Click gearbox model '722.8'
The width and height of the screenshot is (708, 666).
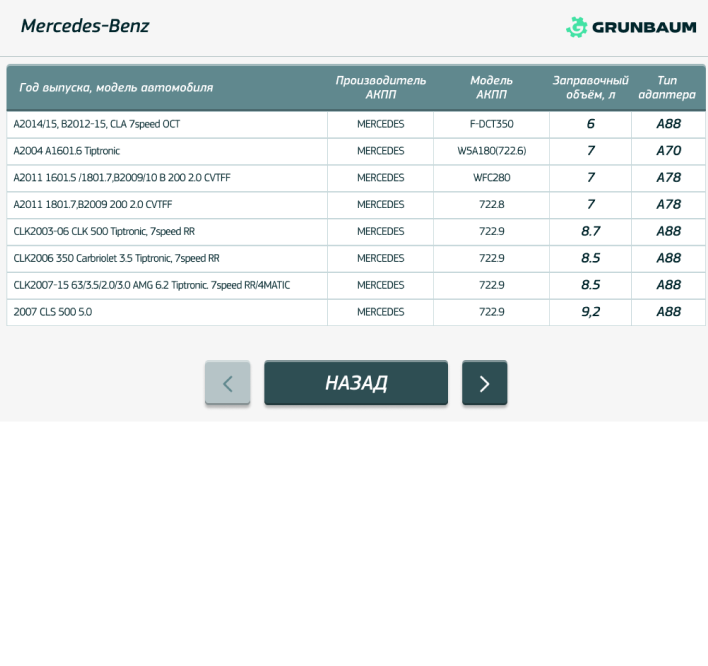coord(491,205)
